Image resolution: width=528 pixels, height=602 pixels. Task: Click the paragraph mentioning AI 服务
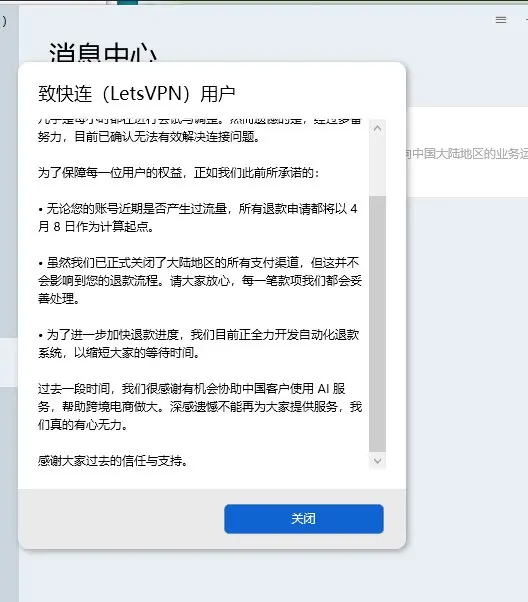pyautogui.click(x=200, y=407)
